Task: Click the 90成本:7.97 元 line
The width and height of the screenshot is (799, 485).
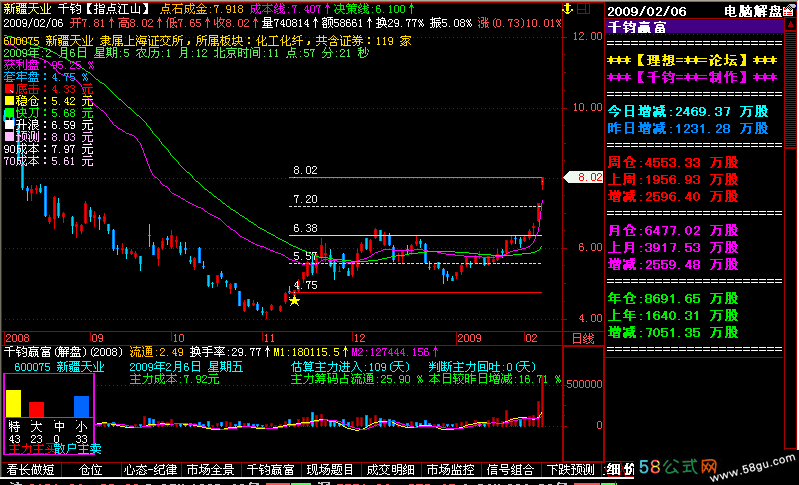Action: pos(48,149)
